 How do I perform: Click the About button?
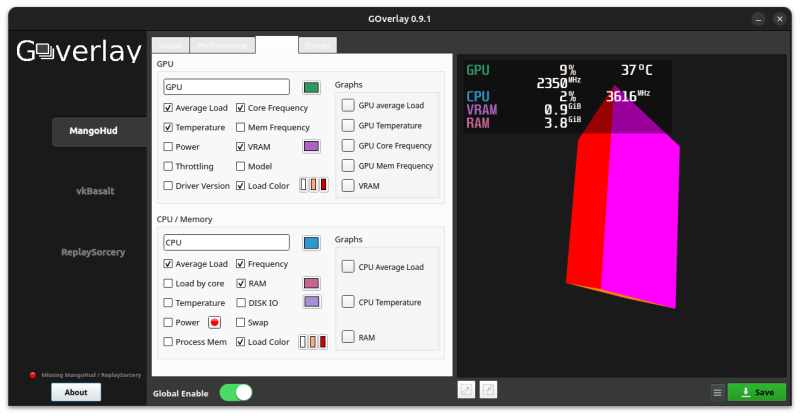coord(76,392)
